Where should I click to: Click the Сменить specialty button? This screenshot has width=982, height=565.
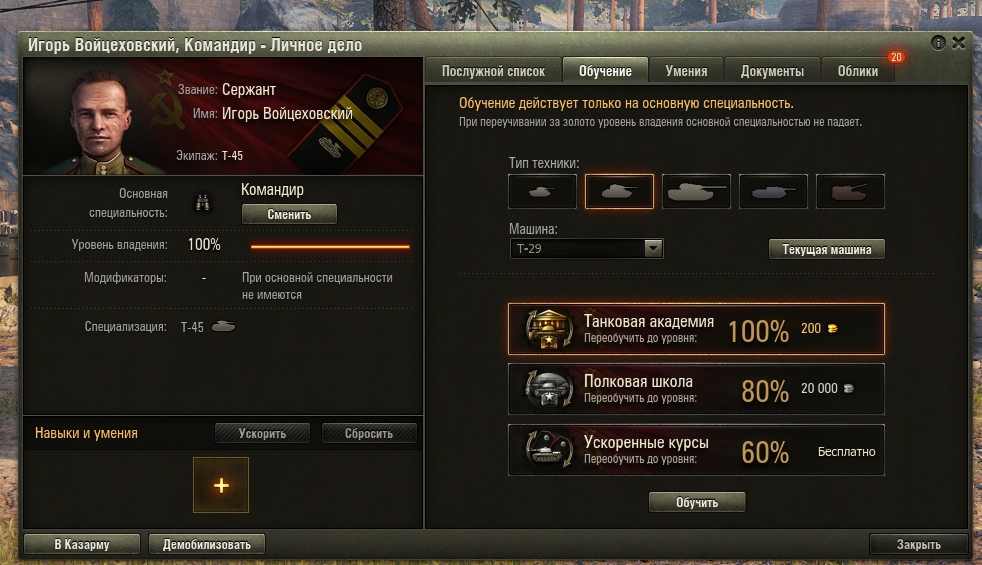click(x=289, y=214)
